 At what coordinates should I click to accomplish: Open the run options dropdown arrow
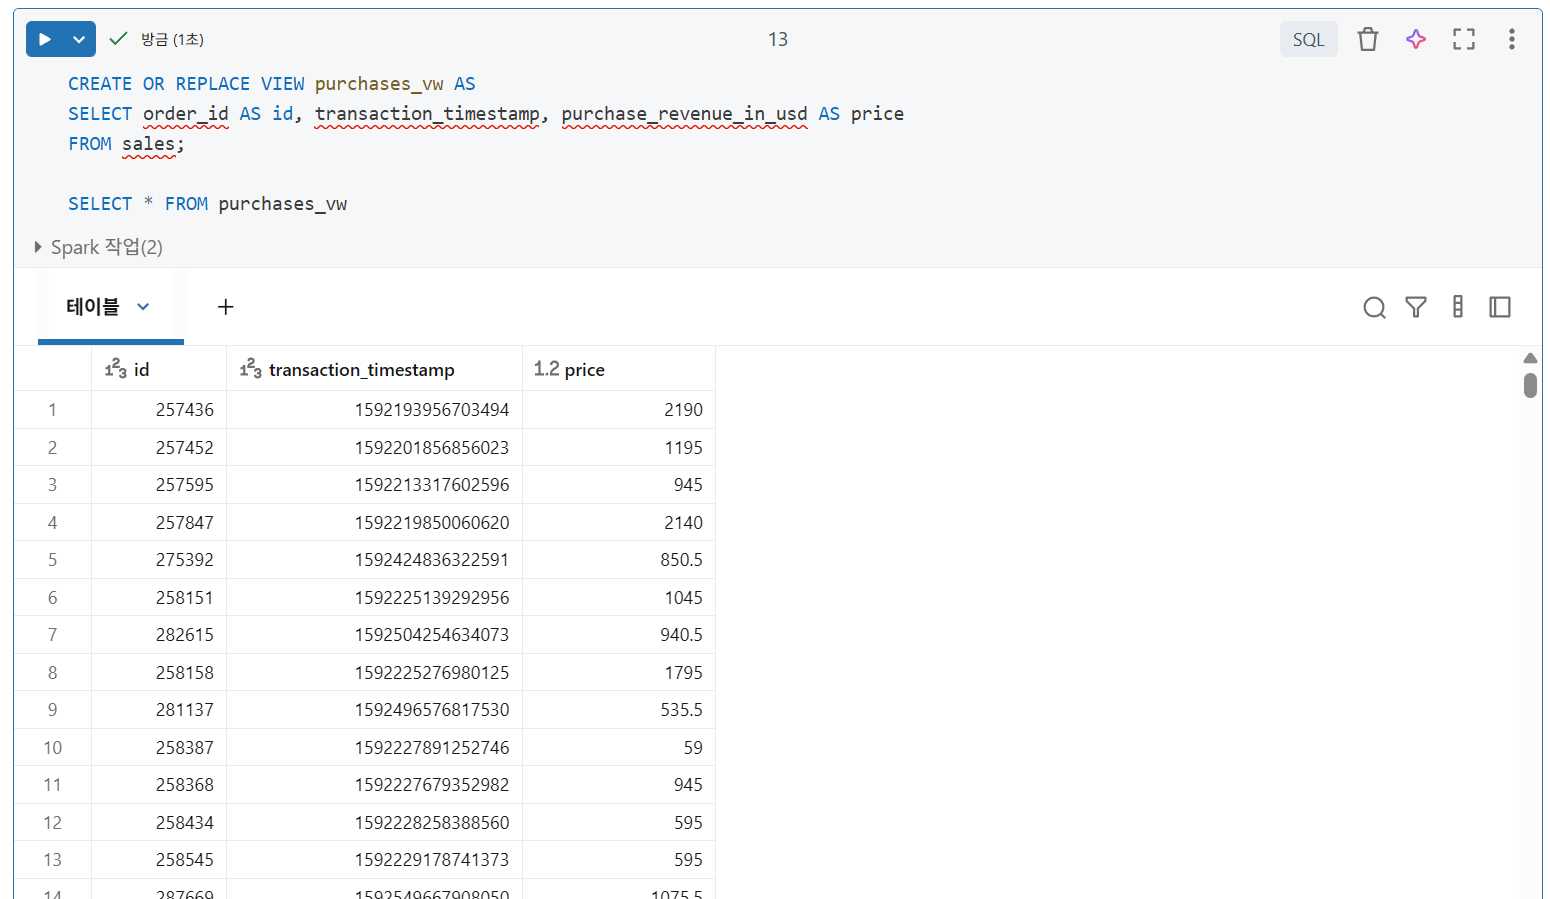79,39
